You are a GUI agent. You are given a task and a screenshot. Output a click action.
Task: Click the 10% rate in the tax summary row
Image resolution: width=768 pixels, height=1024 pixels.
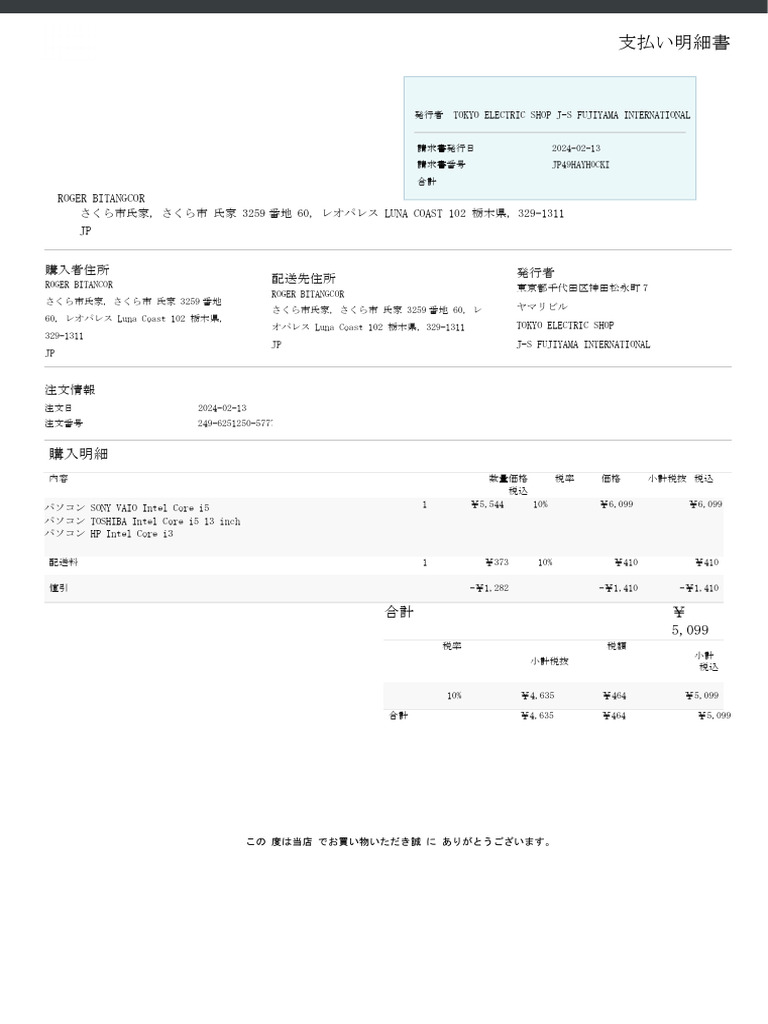tap(455, 696)
